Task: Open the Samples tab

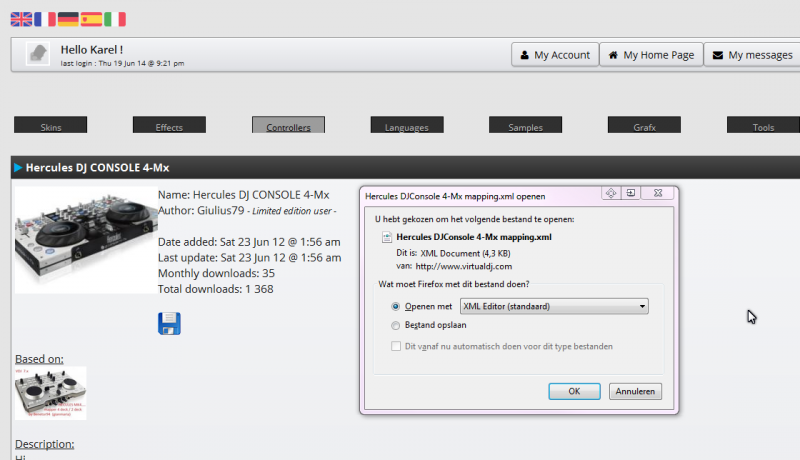Action: [x=526, y=125]
